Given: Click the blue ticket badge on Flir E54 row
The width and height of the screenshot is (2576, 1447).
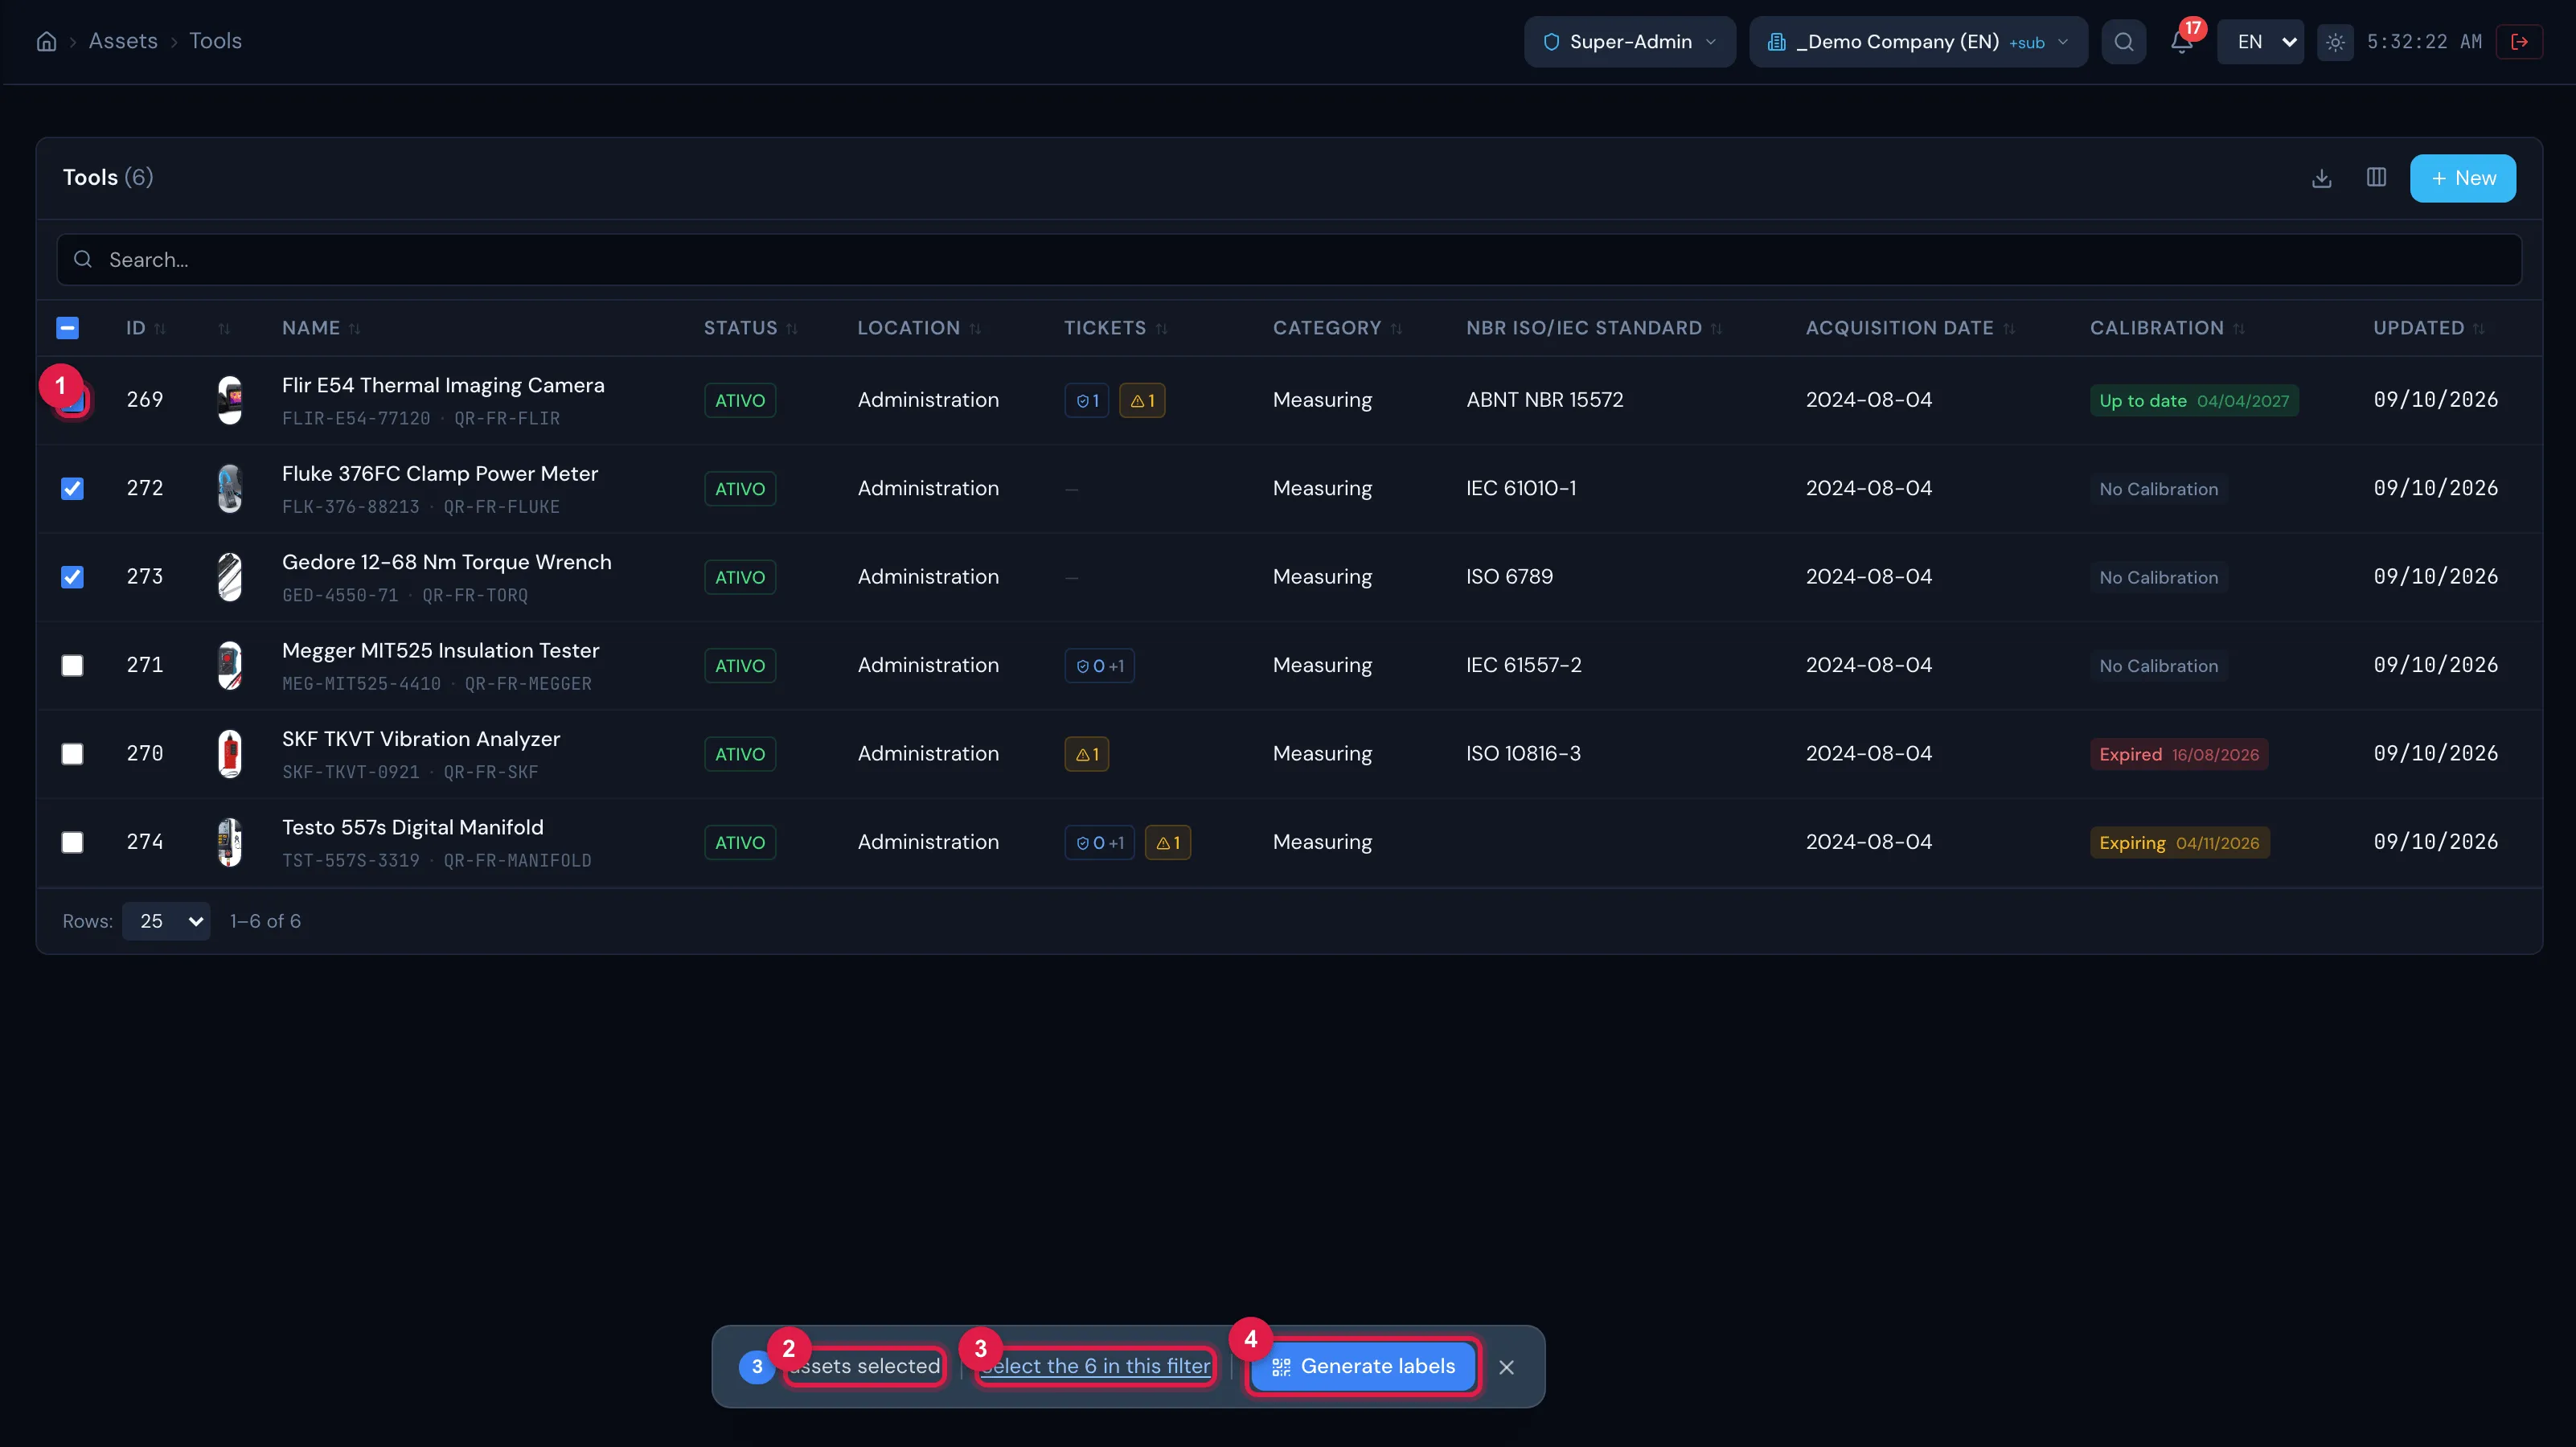Looking at the screenshot, I should (x=1086, y=400).
